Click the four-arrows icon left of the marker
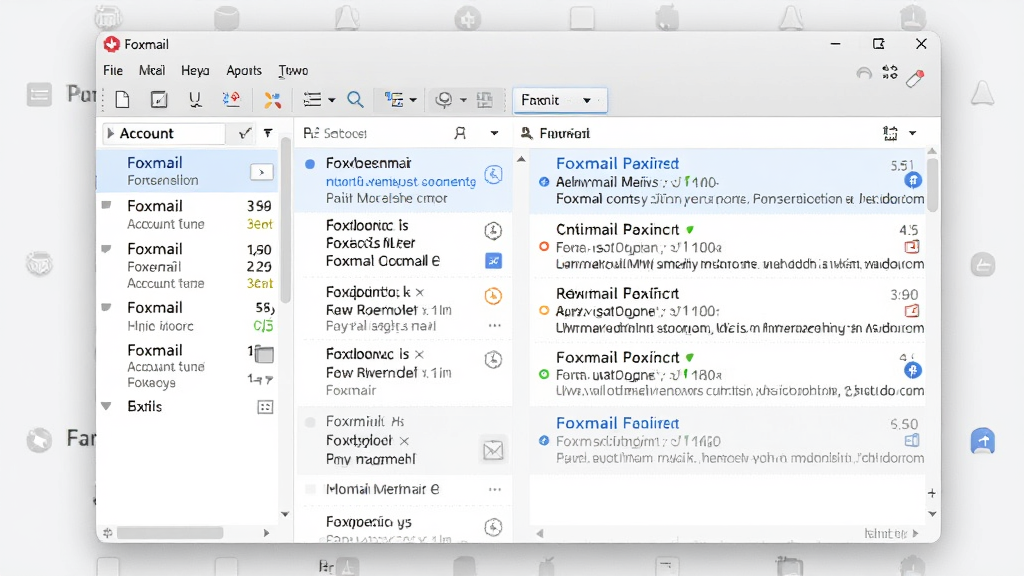 (889, 72)
